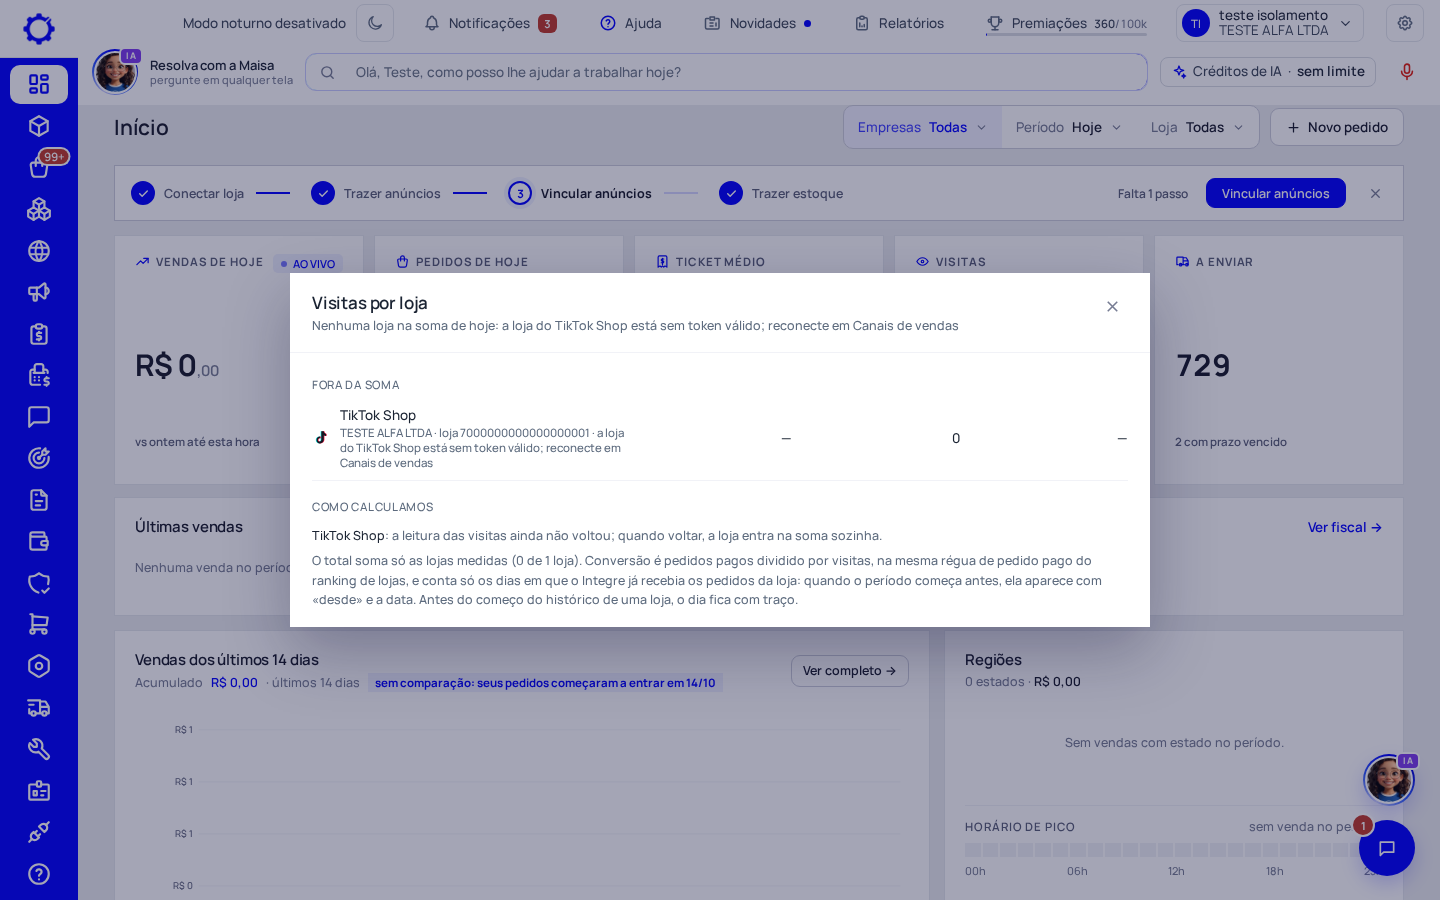
Task: Click the shopping cart icon in sidebar
Action: (x=39, y=624)
